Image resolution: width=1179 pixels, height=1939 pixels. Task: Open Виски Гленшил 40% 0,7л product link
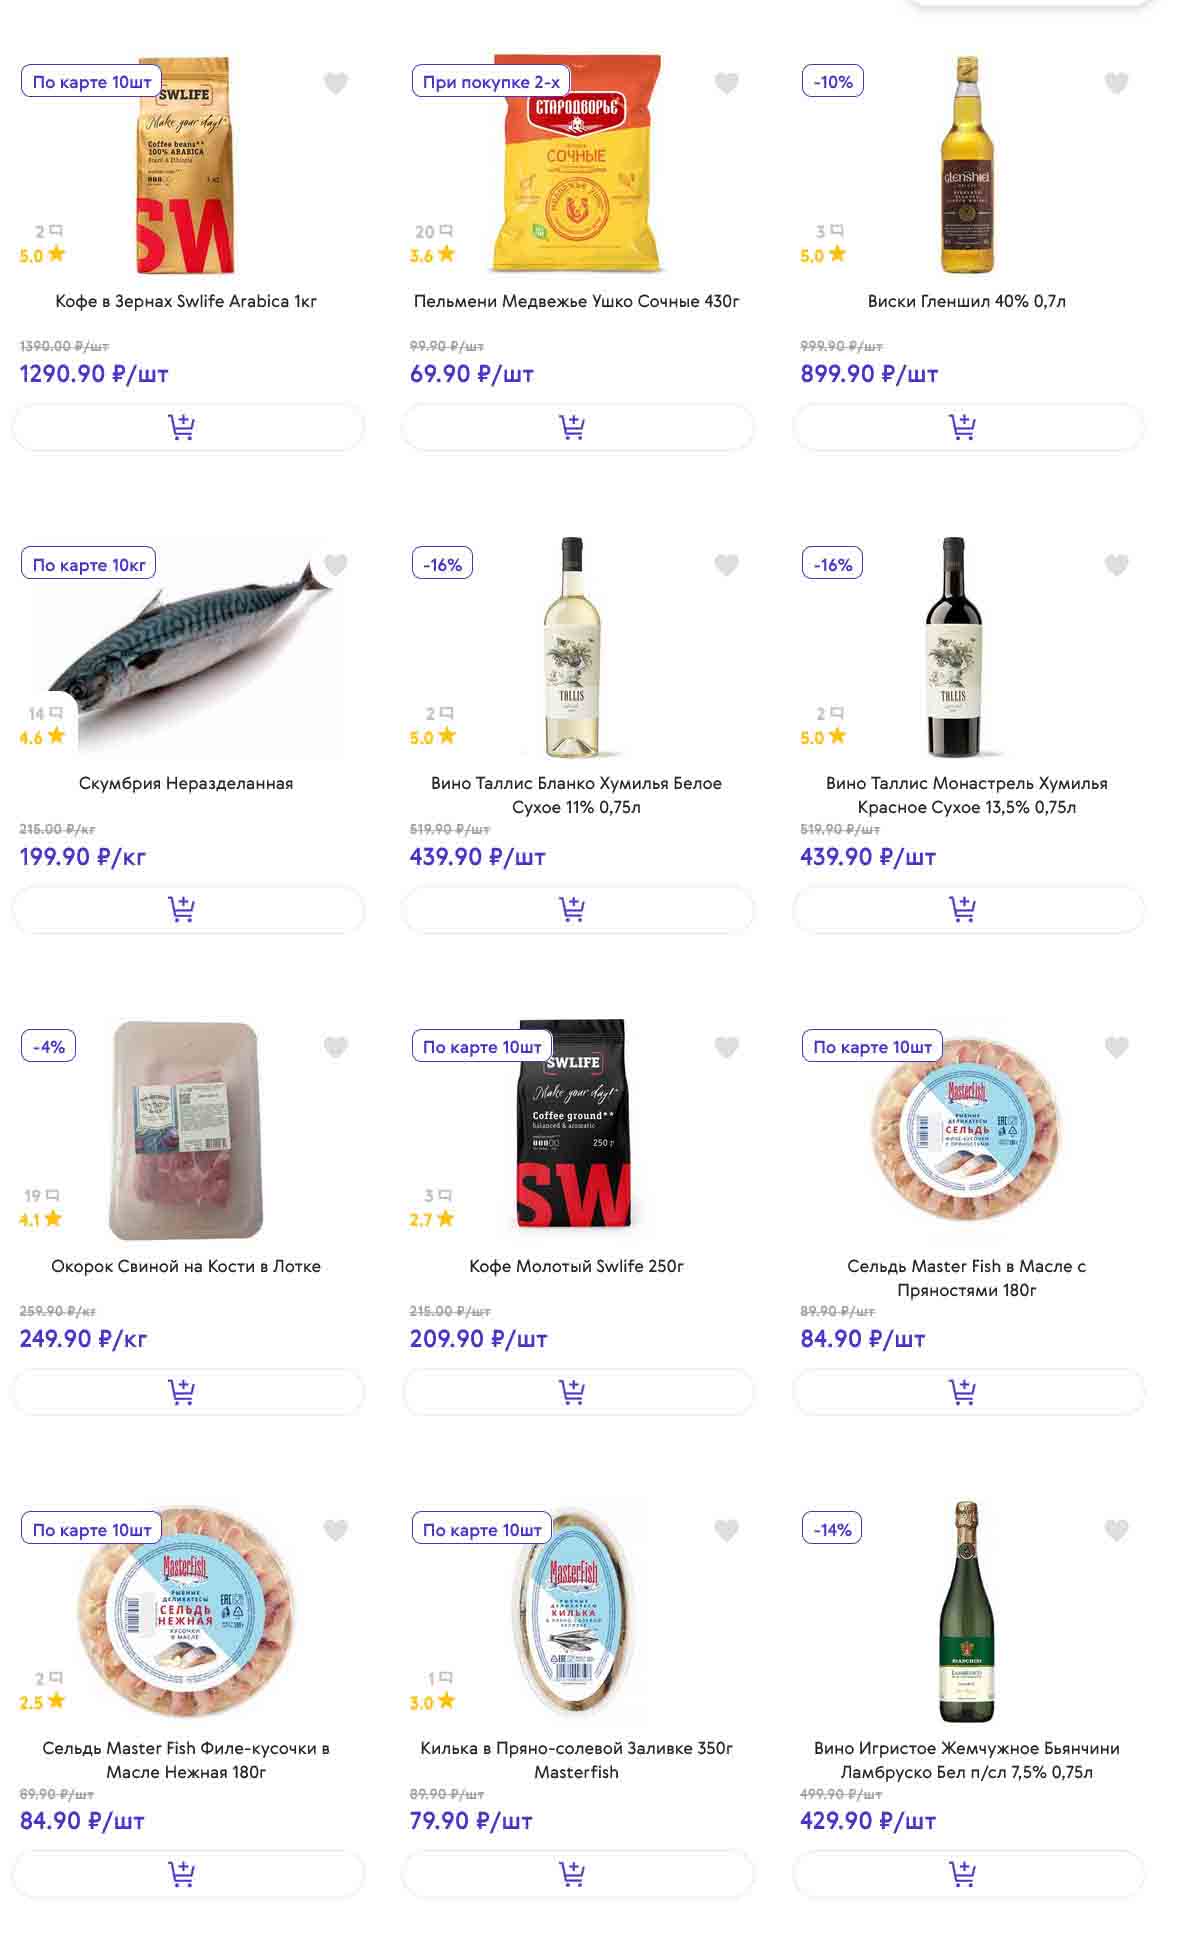tap(966, 301)
